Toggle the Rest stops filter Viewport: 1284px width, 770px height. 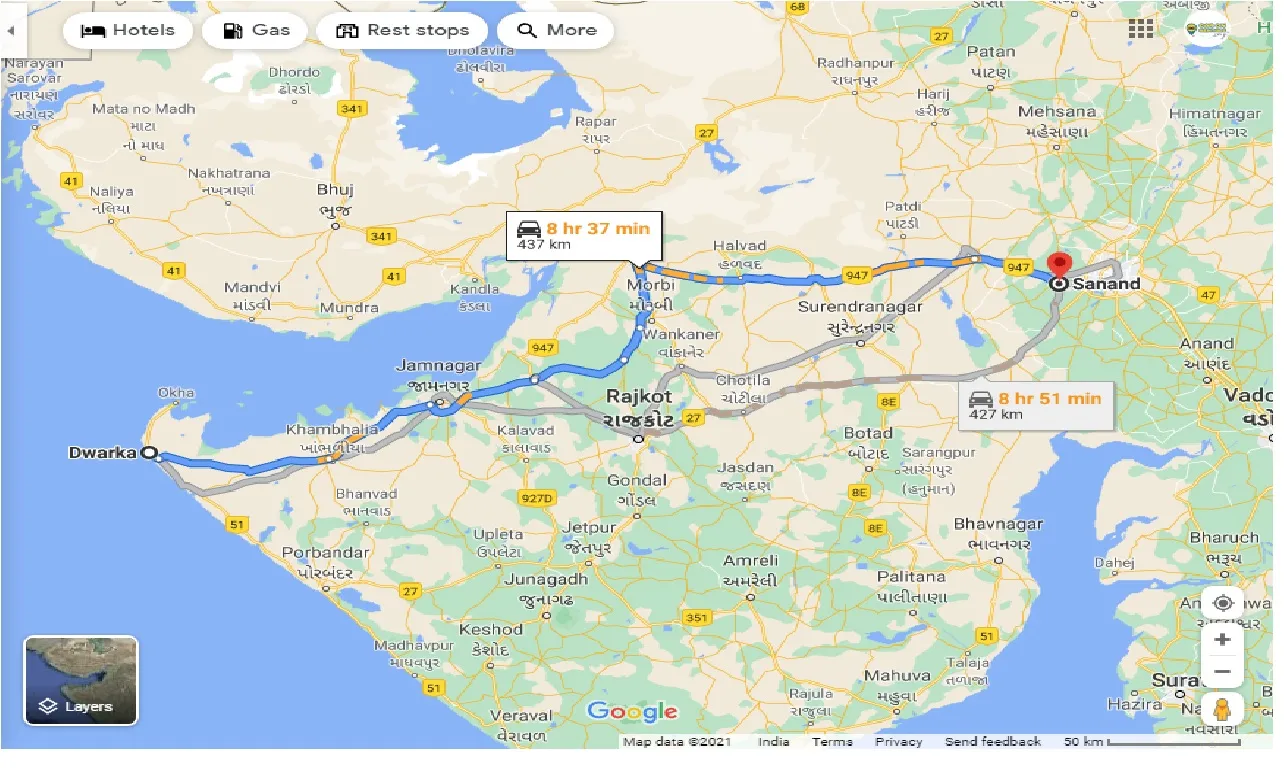402,30
